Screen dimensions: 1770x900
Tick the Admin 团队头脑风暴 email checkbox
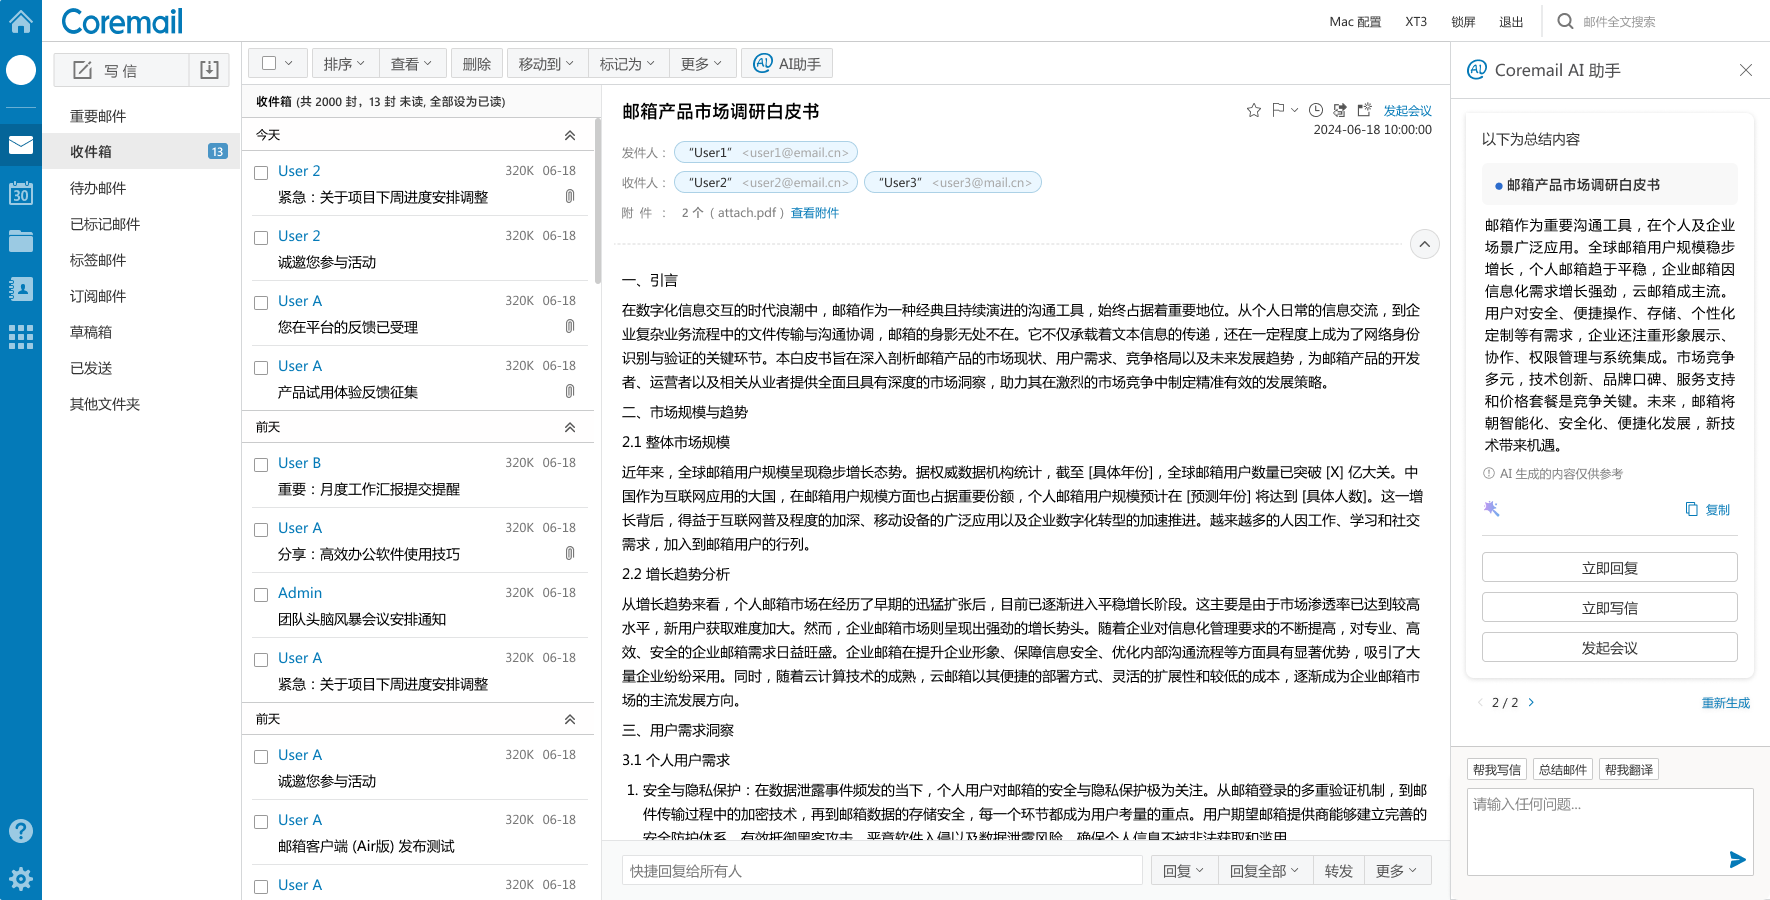[261, 595]
